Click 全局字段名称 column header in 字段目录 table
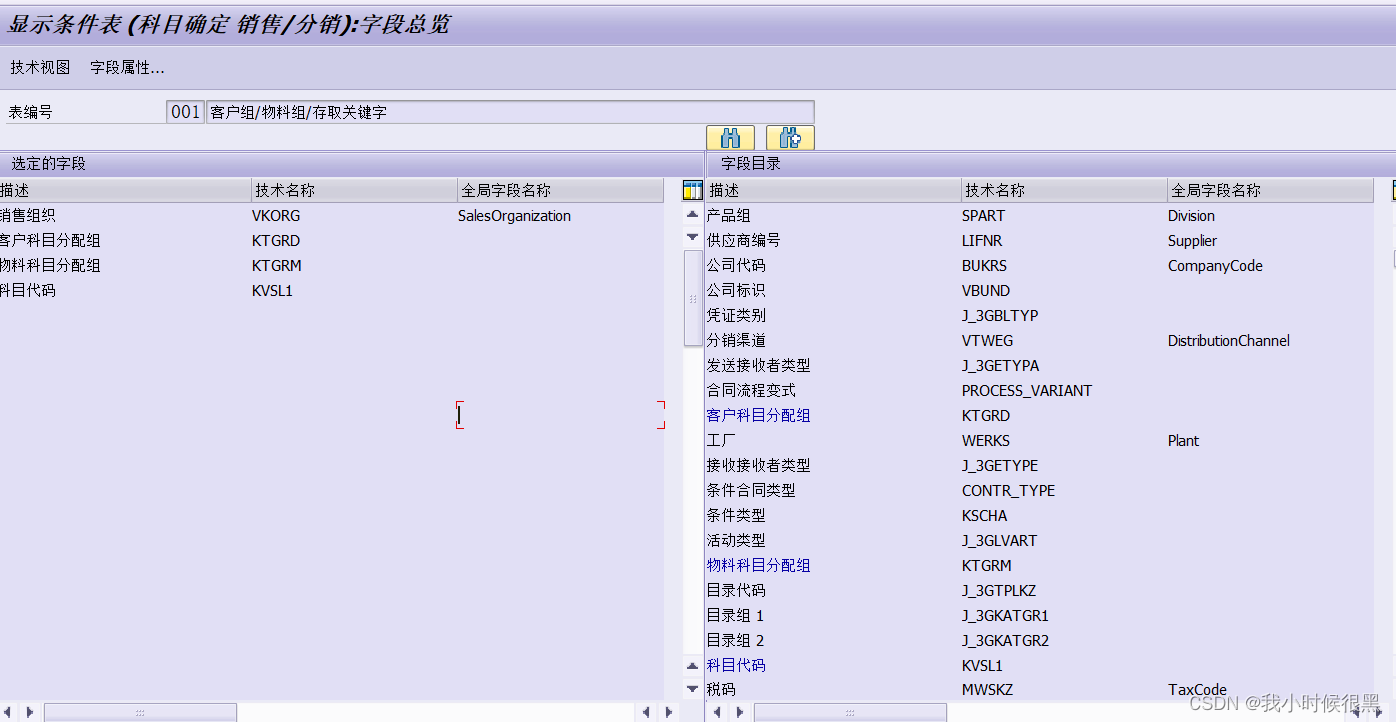Viewport: 1396px width, 722px height. point(1270,190)
